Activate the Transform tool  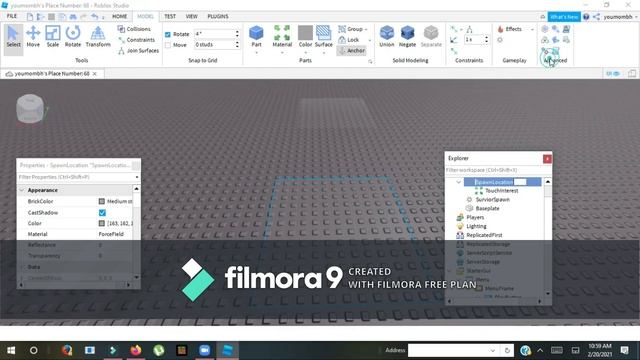(98, 36)
